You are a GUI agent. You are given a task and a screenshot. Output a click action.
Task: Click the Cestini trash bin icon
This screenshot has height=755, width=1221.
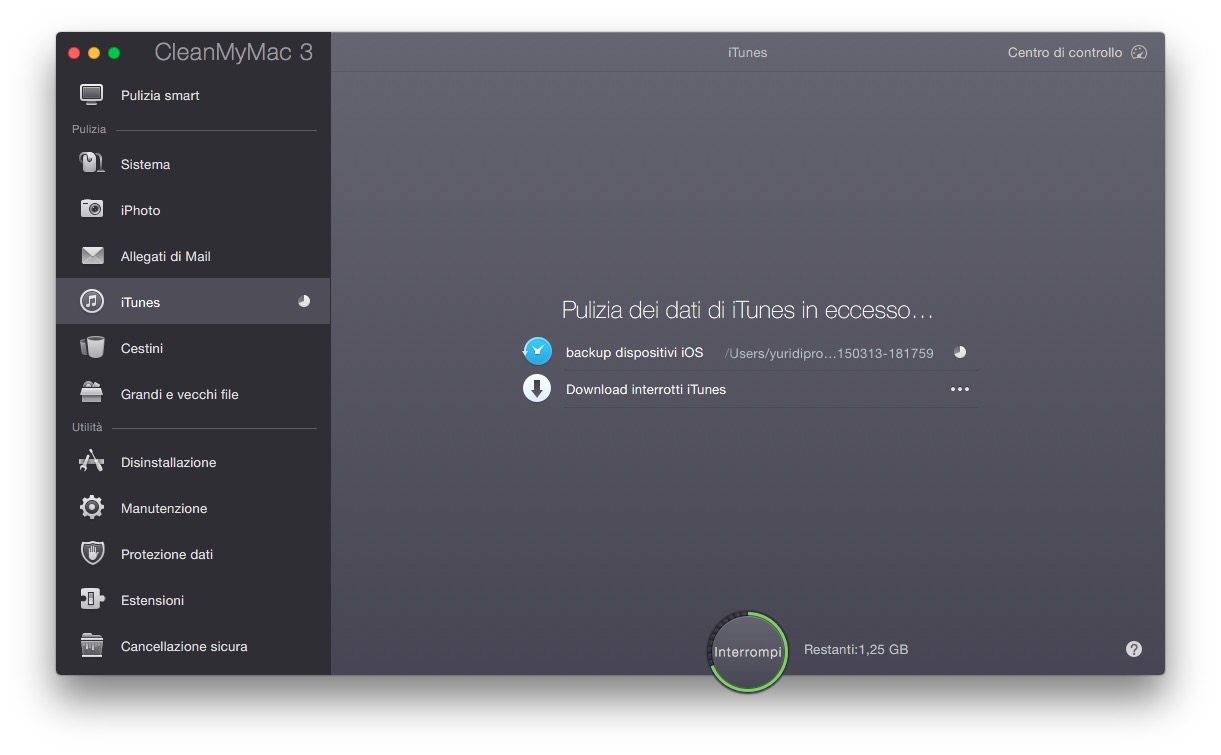92,347
